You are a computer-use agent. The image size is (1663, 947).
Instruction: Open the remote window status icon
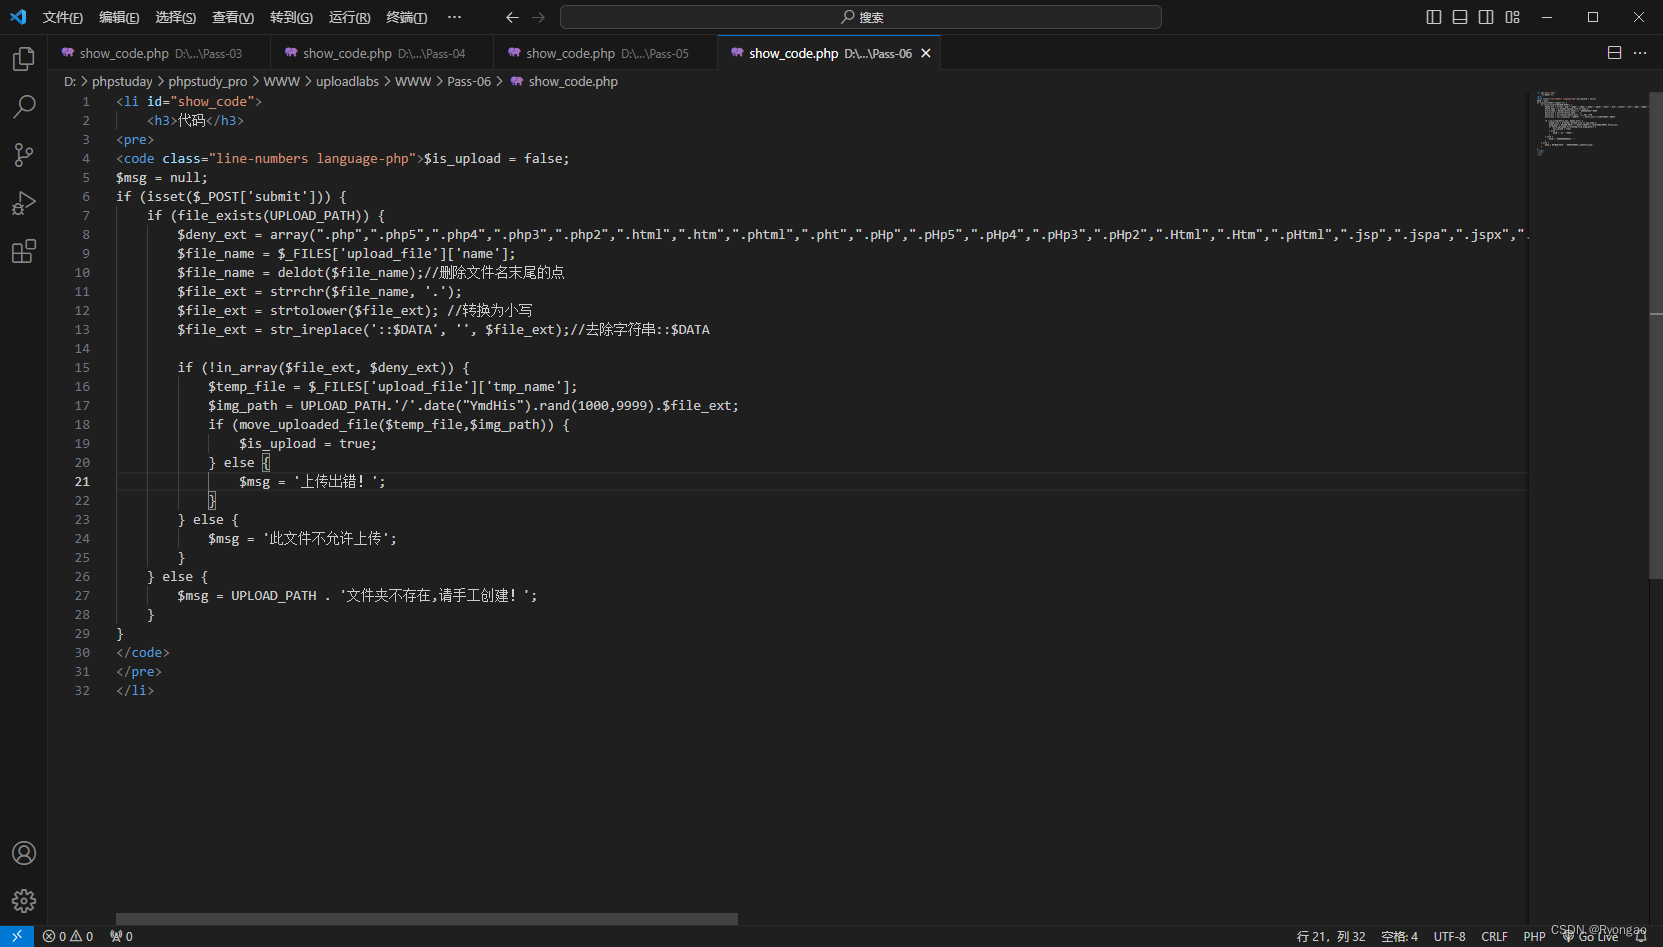(17, 936)
